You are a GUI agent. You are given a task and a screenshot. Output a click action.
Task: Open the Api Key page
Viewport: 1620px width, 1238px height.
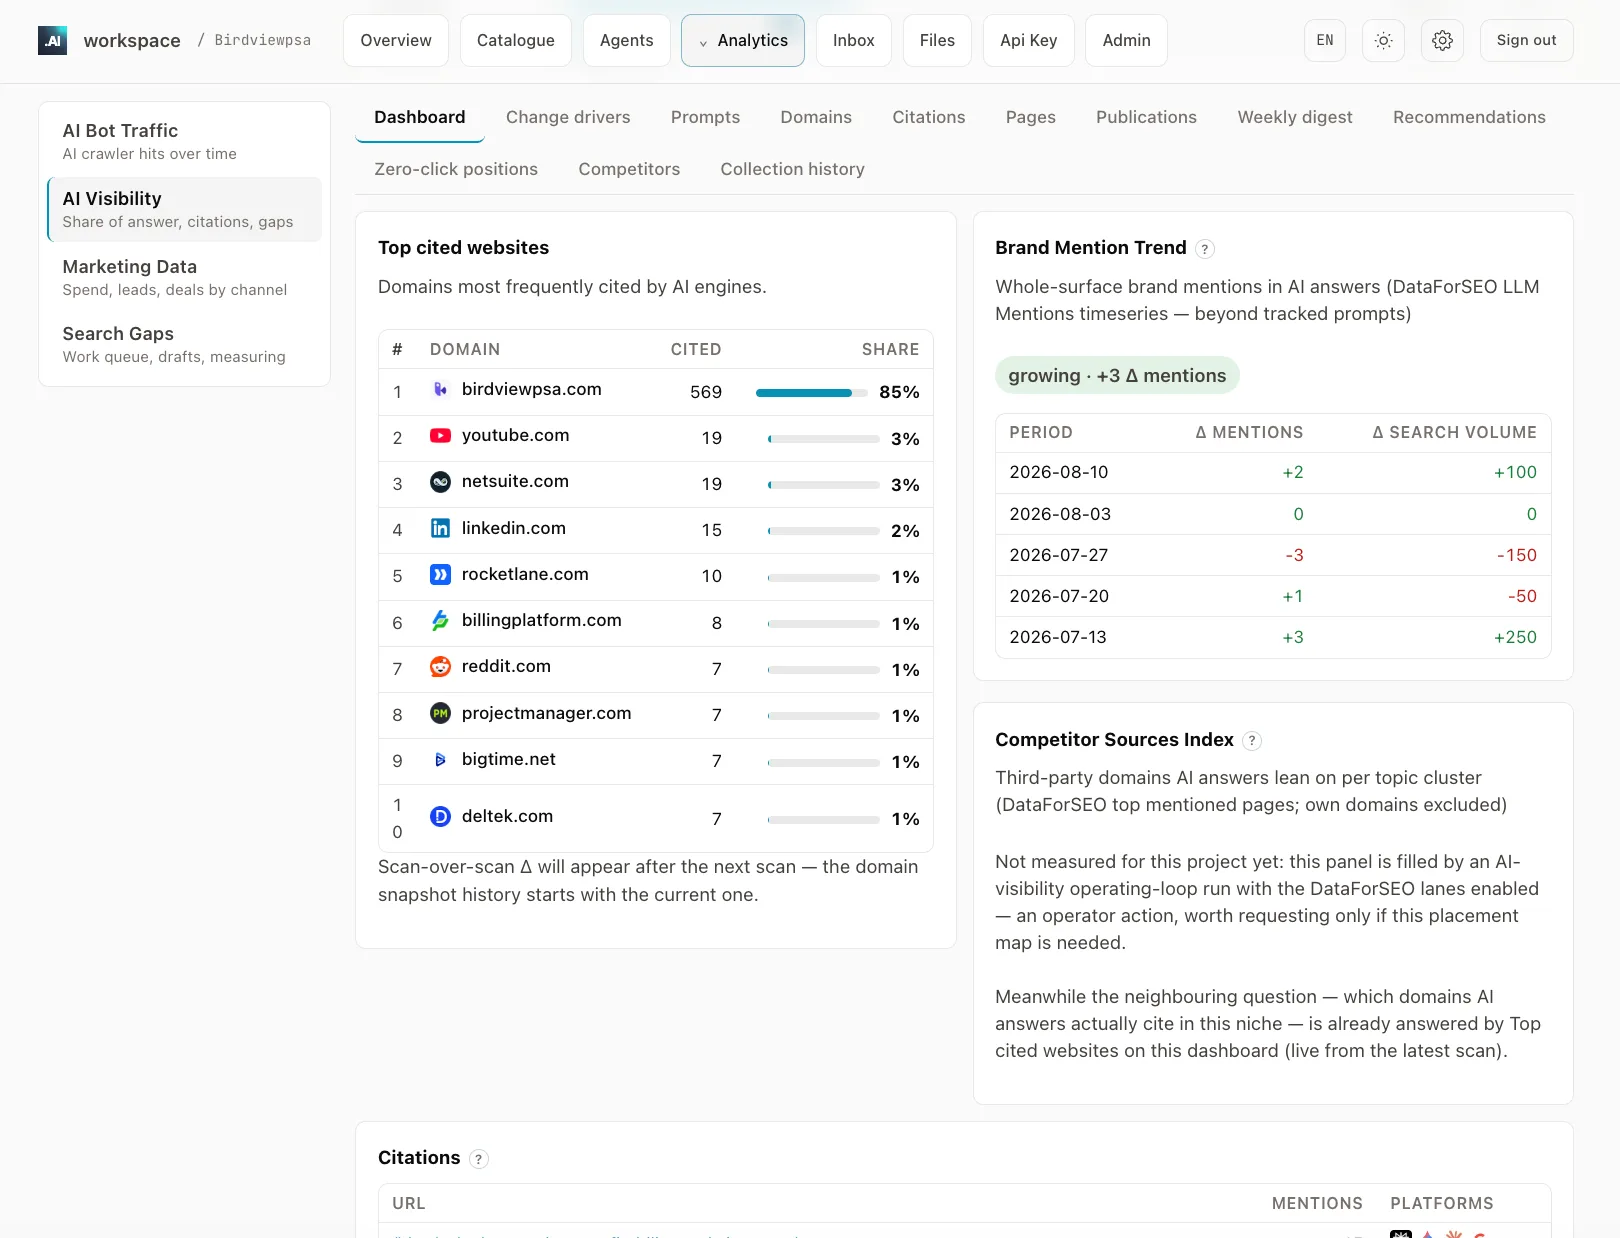[1029, 40]
